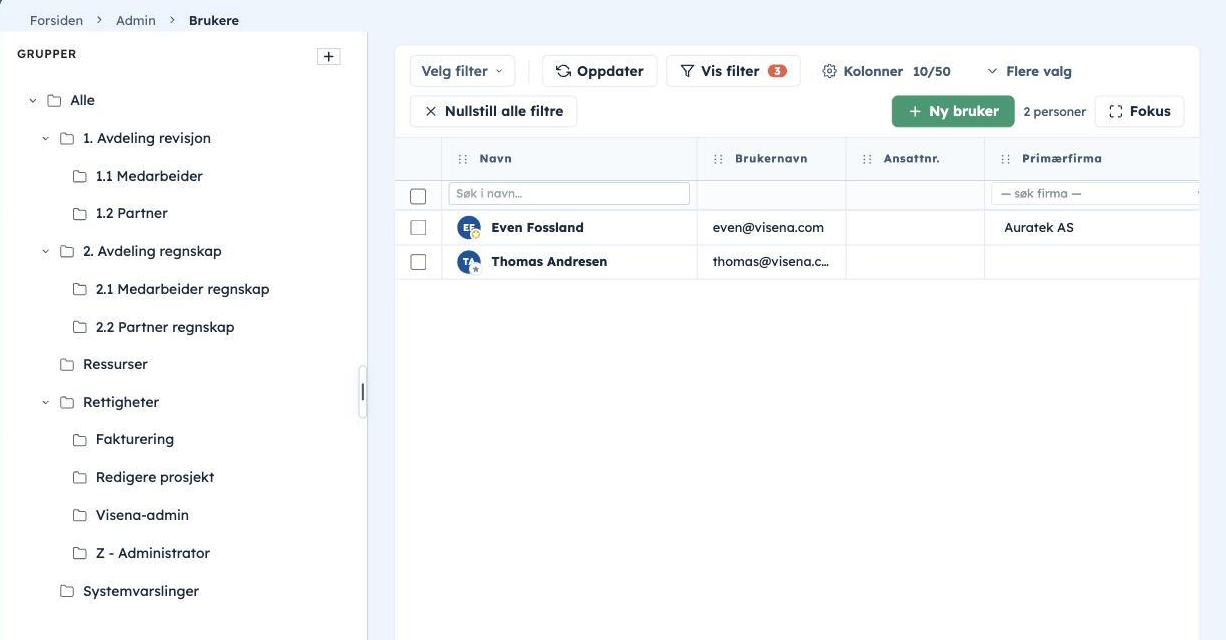
Task: Click the folder icon of Z - Administrator
Action: coord(80,553)
